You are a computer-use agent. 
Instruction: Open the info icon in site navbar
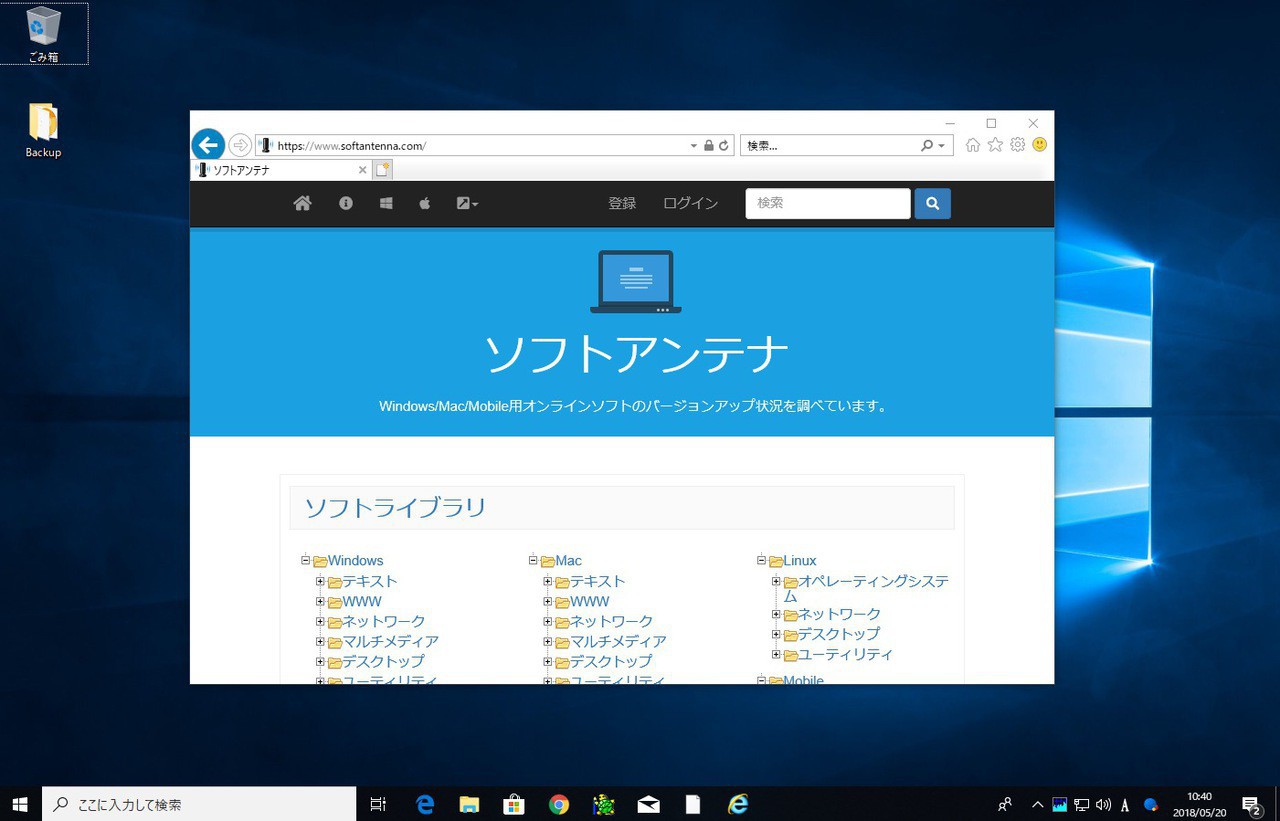click(346, 203)
